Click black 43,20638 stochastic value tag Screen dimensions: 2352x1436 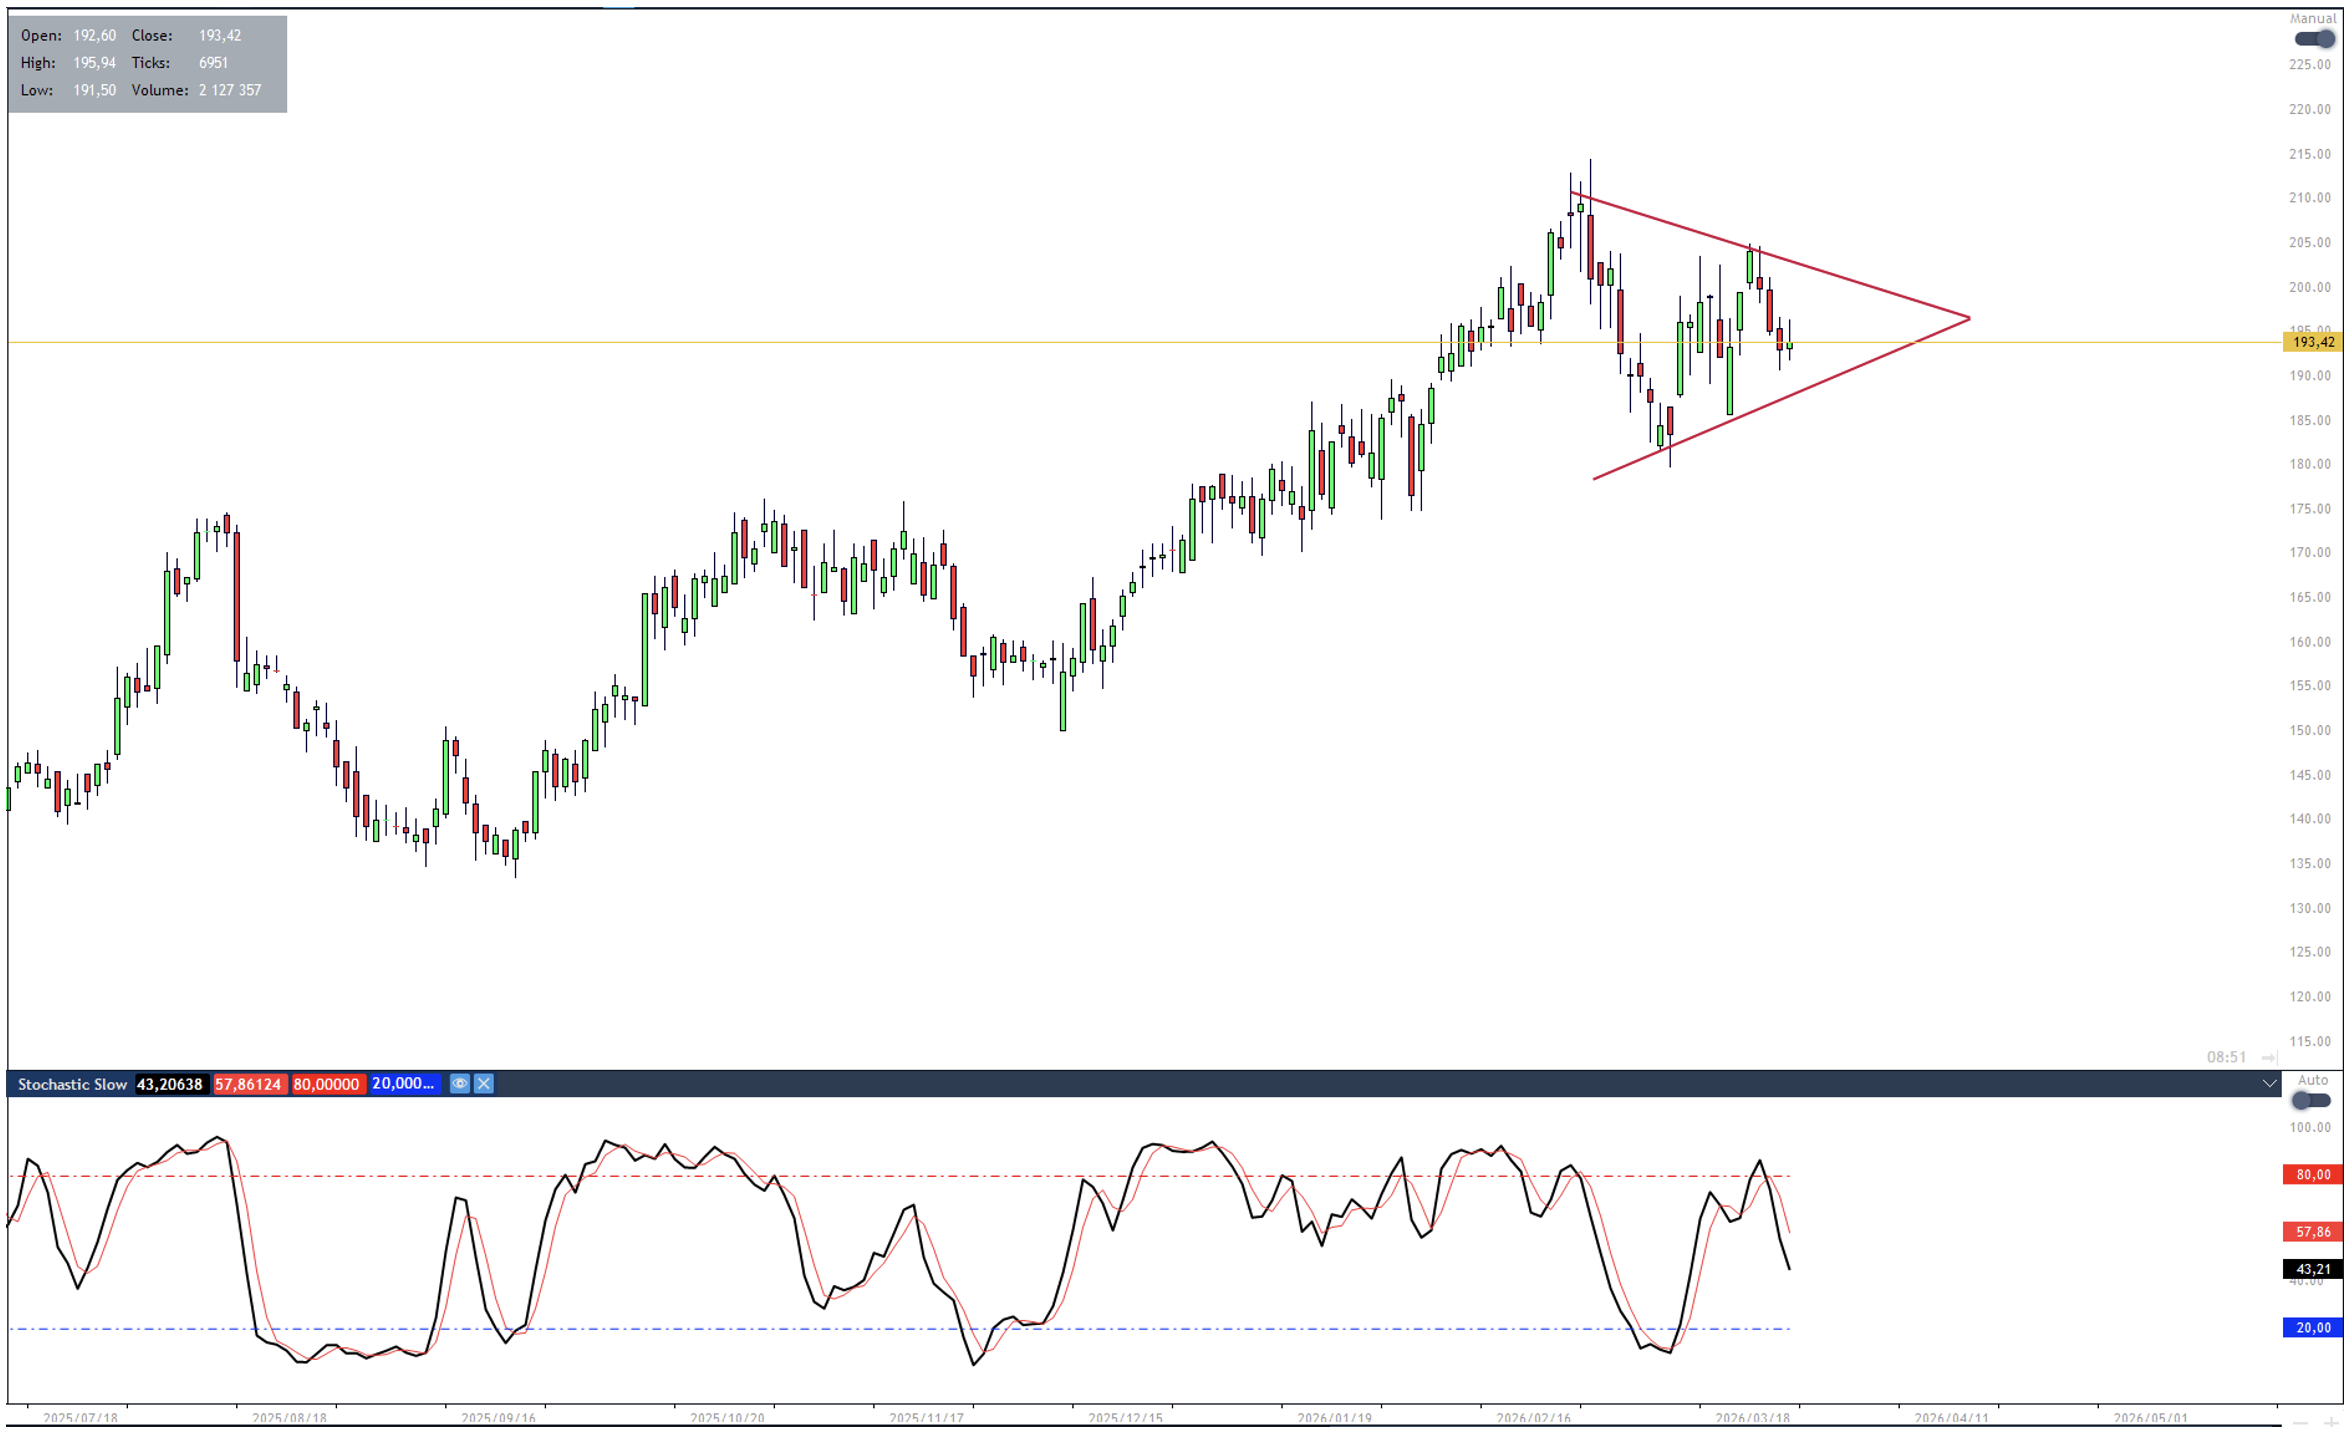[170, 1084]
